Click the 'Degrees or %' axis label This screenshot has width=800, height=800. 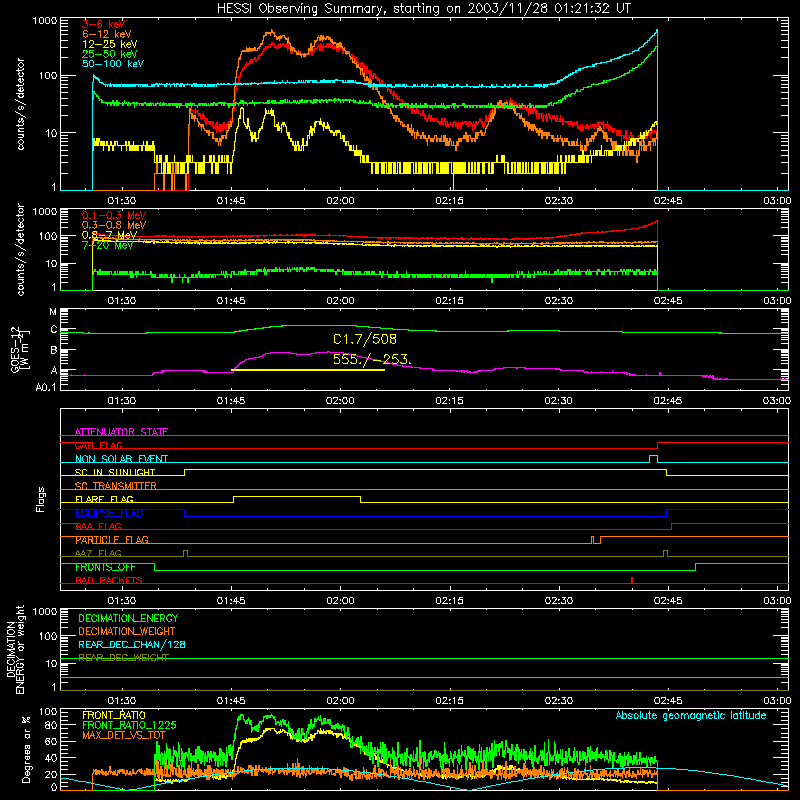coord(26,749)
